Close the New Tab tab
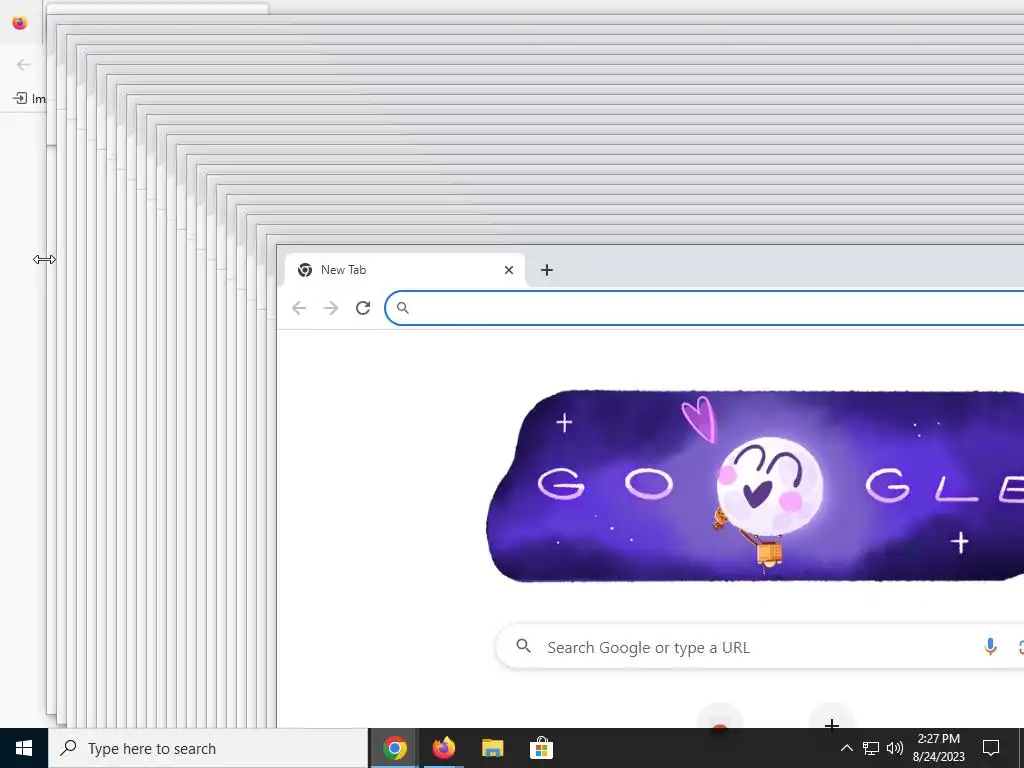The height and width of the screenshot is (768, 1024). [x=509, y=270]
